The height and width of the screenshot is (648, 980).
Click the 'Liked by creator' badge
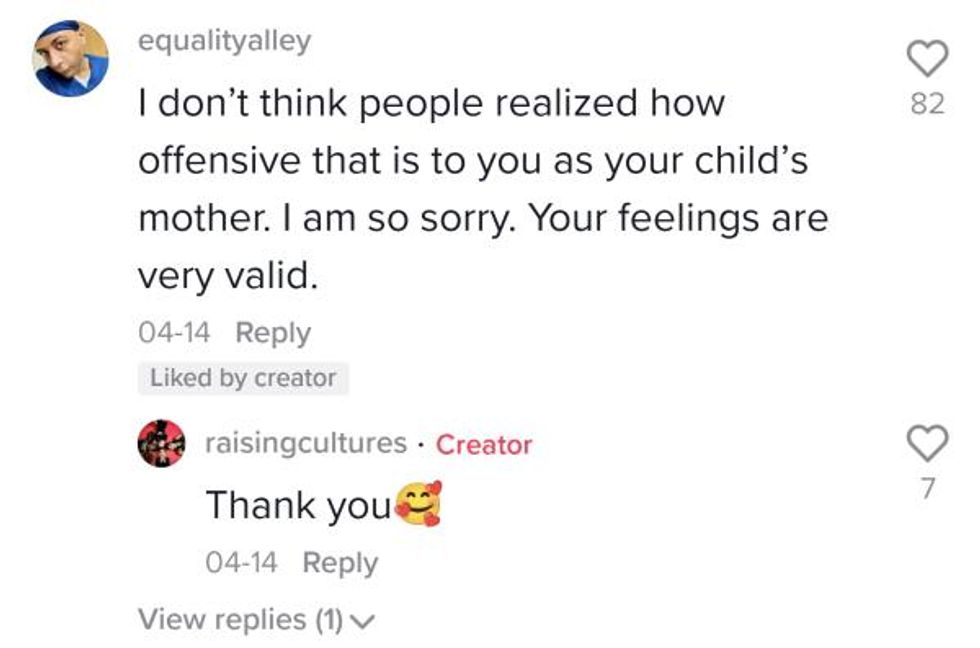tap(242, 378)
